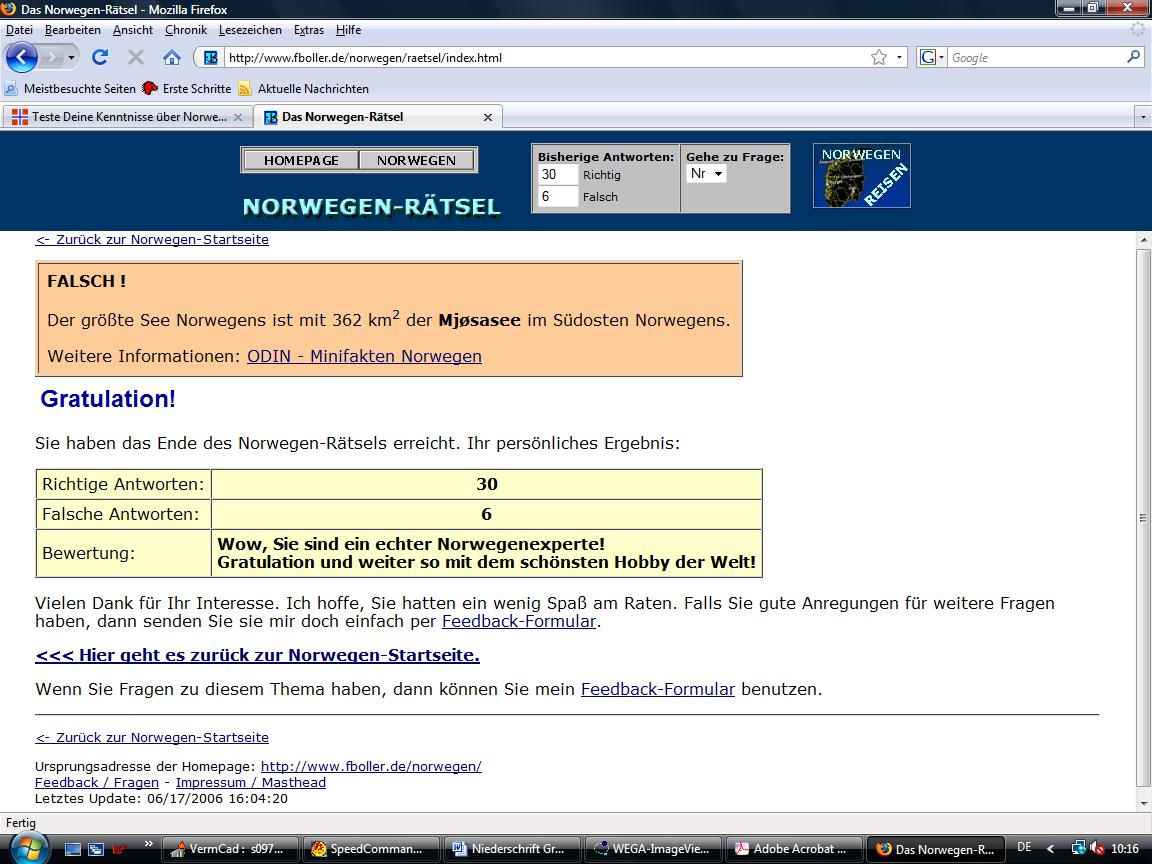
Task: Open the Norwegen Reisen logo image
Action: (x=861, y=176)
